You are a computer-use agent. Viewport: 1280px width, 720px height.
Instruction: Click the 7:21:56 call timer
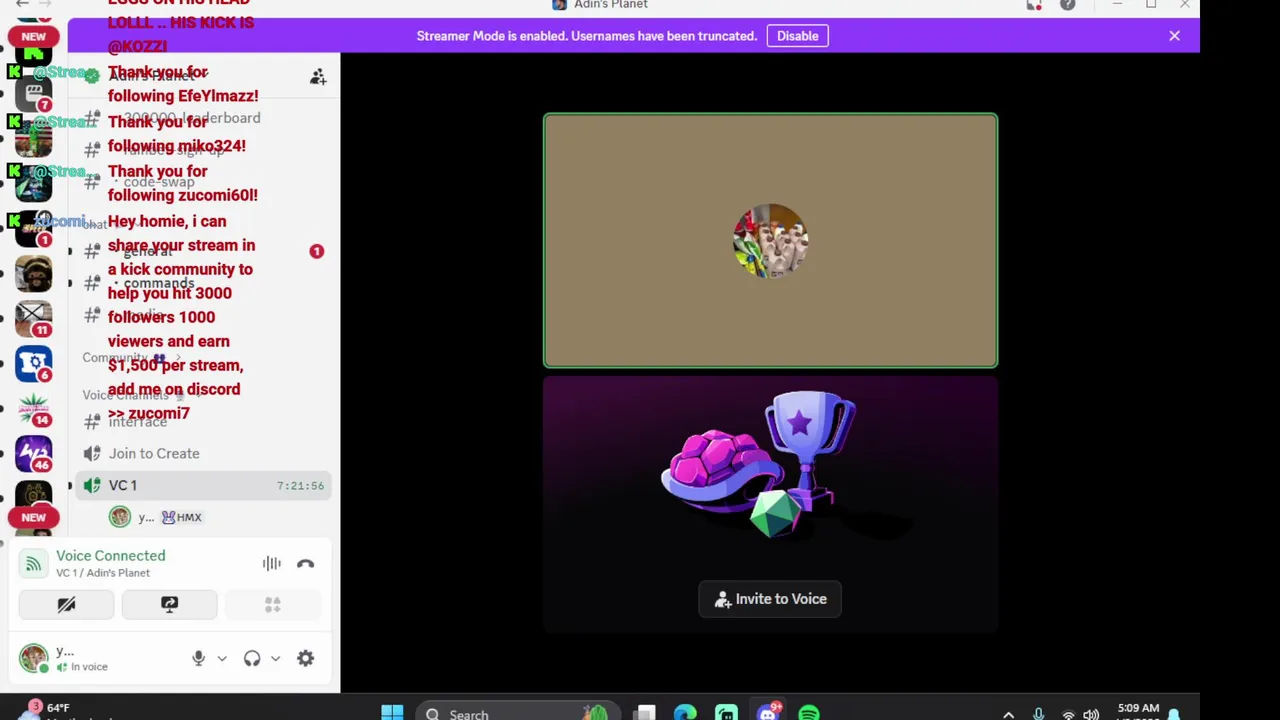(x=300, y=486)
